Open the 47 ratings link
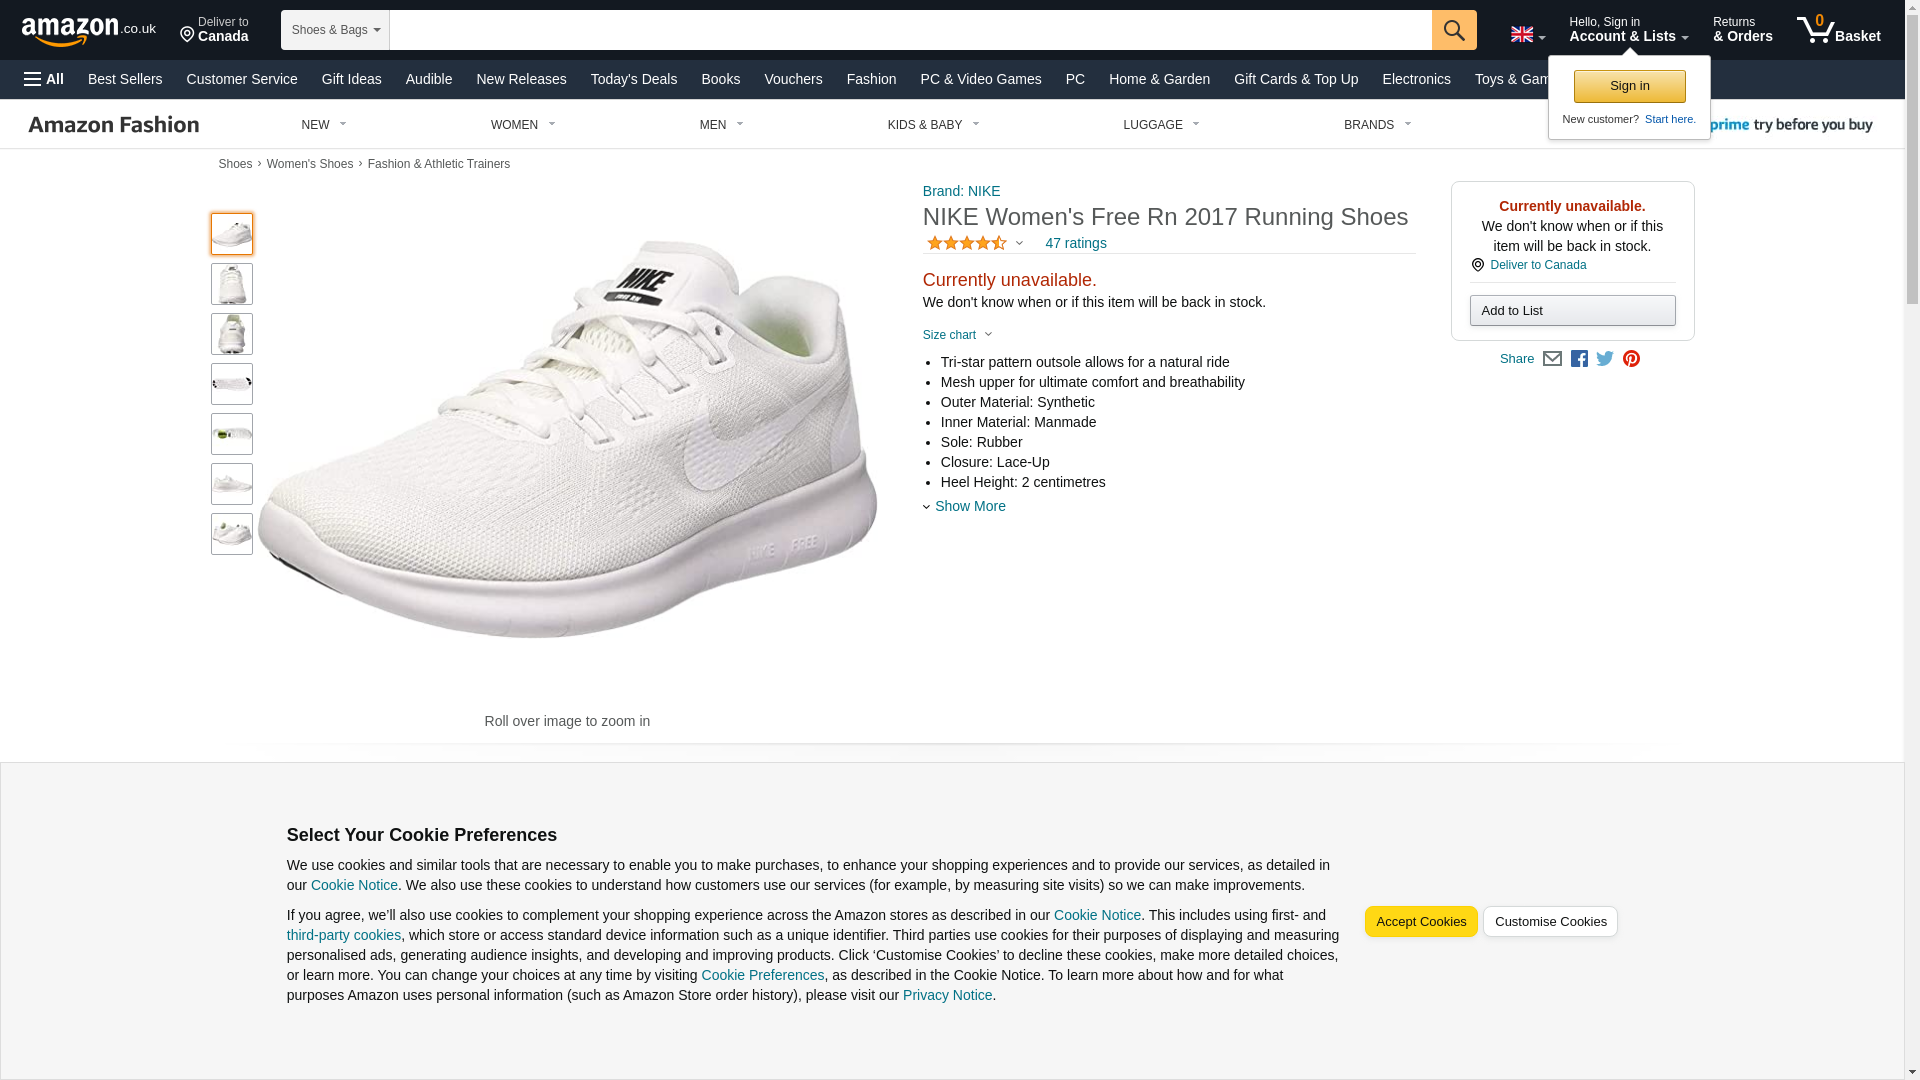The width and height of the screenshot is (1920, 1080). click(x=1075, y=243)
